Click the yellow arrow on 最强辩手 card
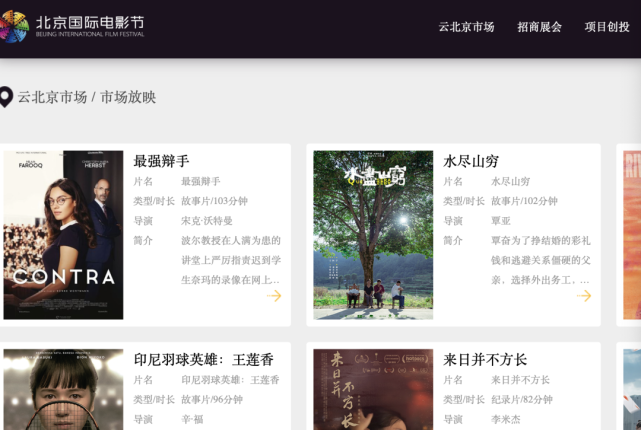 pyautogui.click(x=274, y=296)
